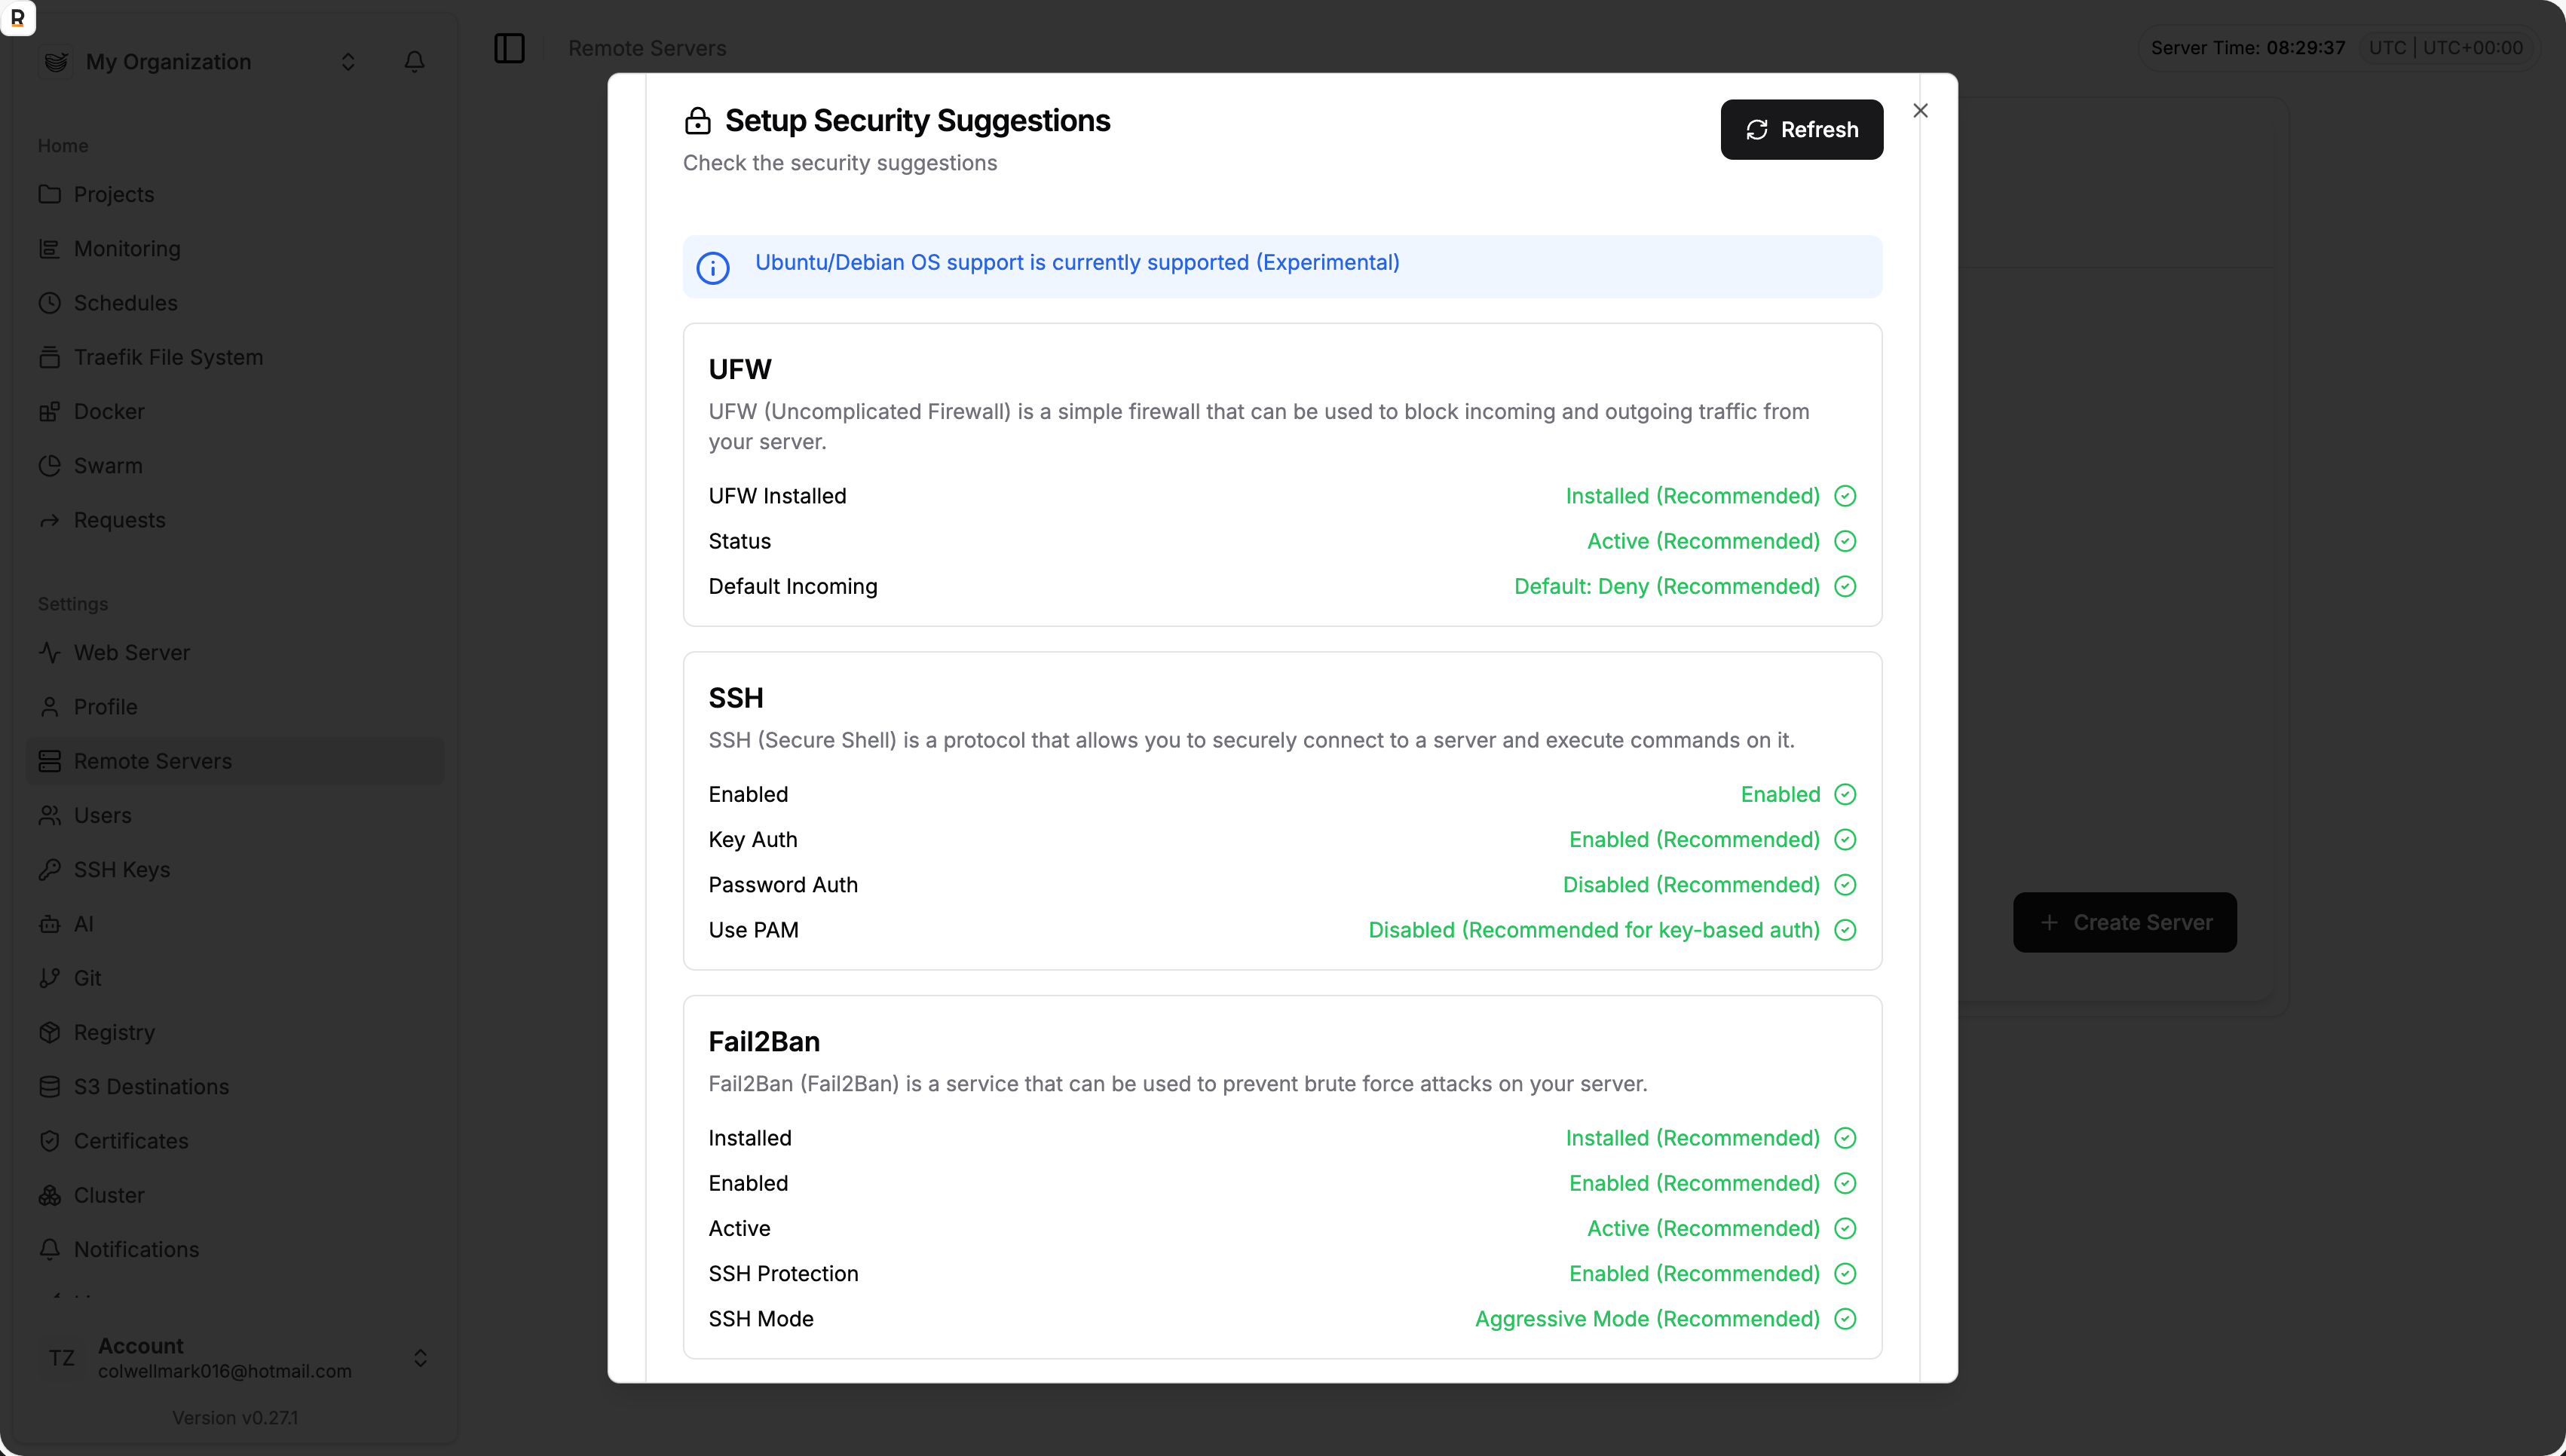Close the Security Suggestions dialog

[1920, 111]
